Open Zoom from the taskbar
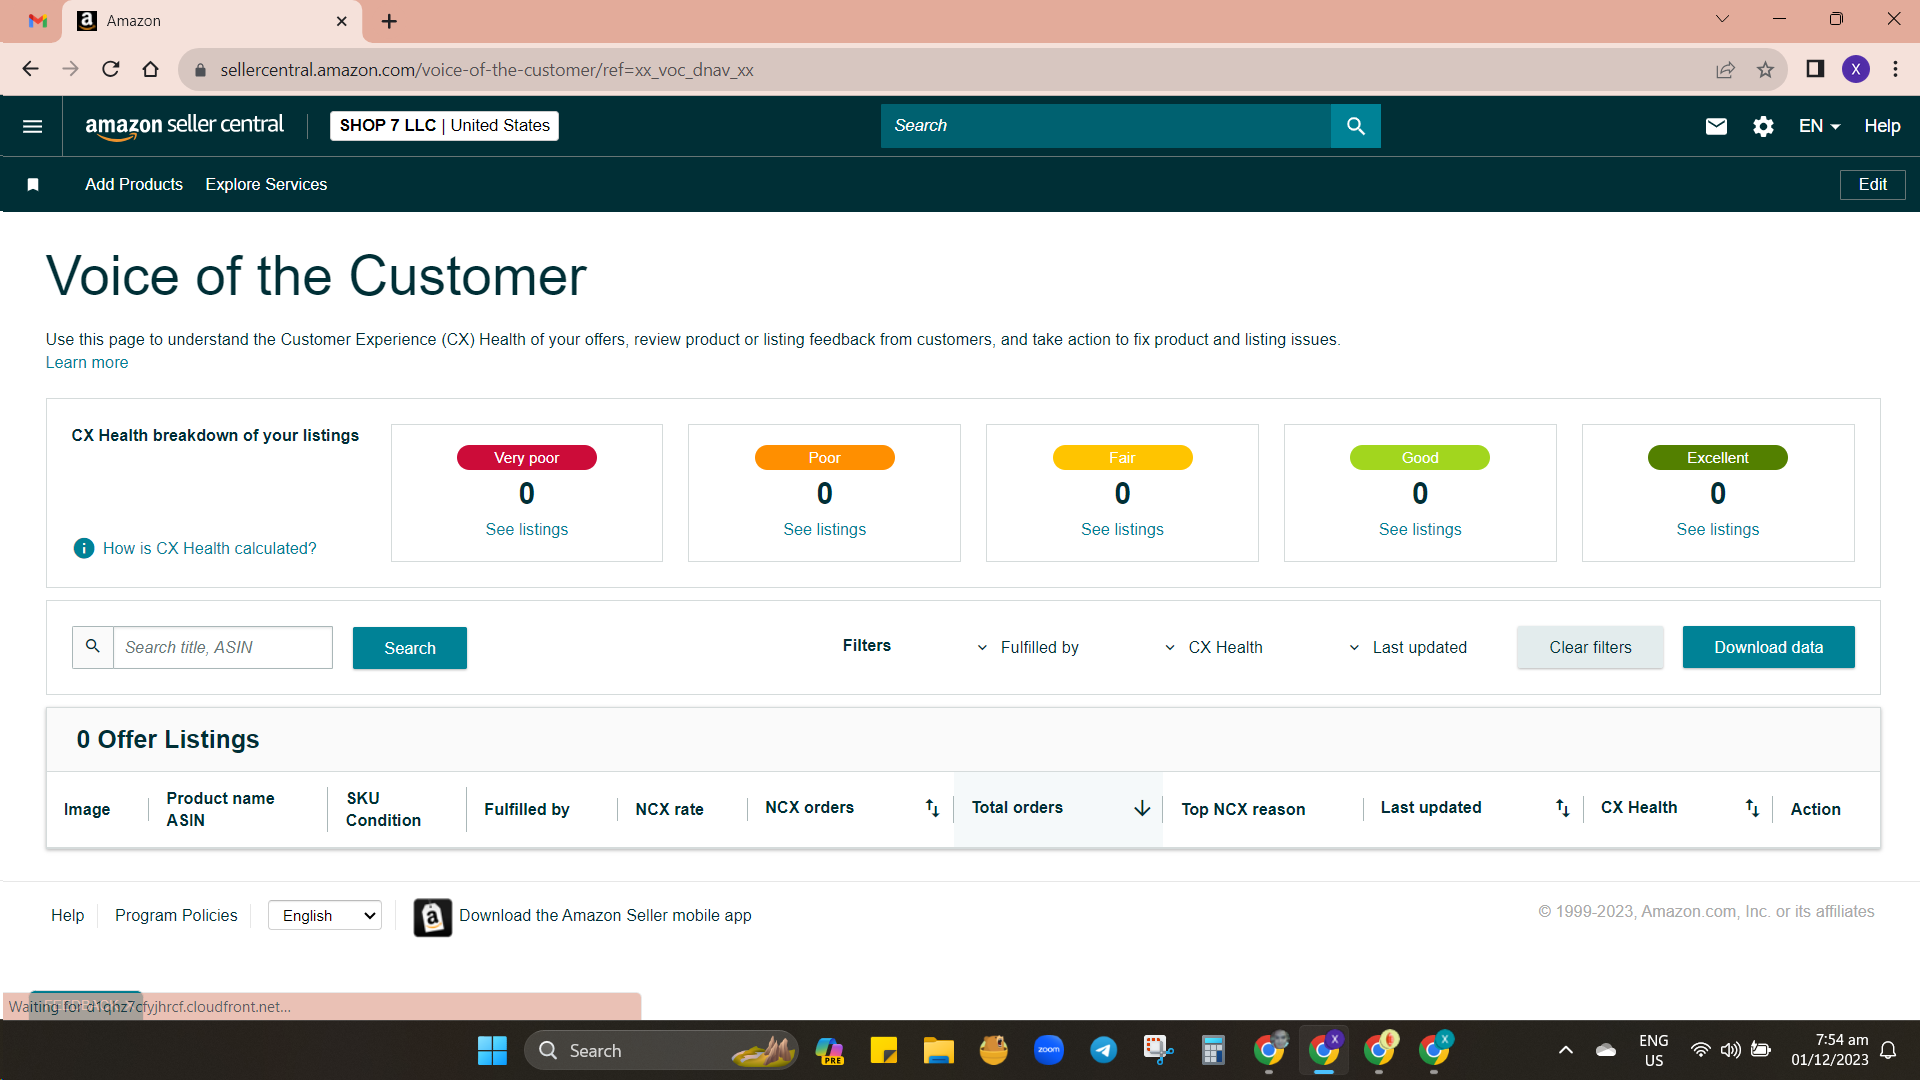The height and width of the screenshot is (1080, 1920). [x=1048, y=1050]
